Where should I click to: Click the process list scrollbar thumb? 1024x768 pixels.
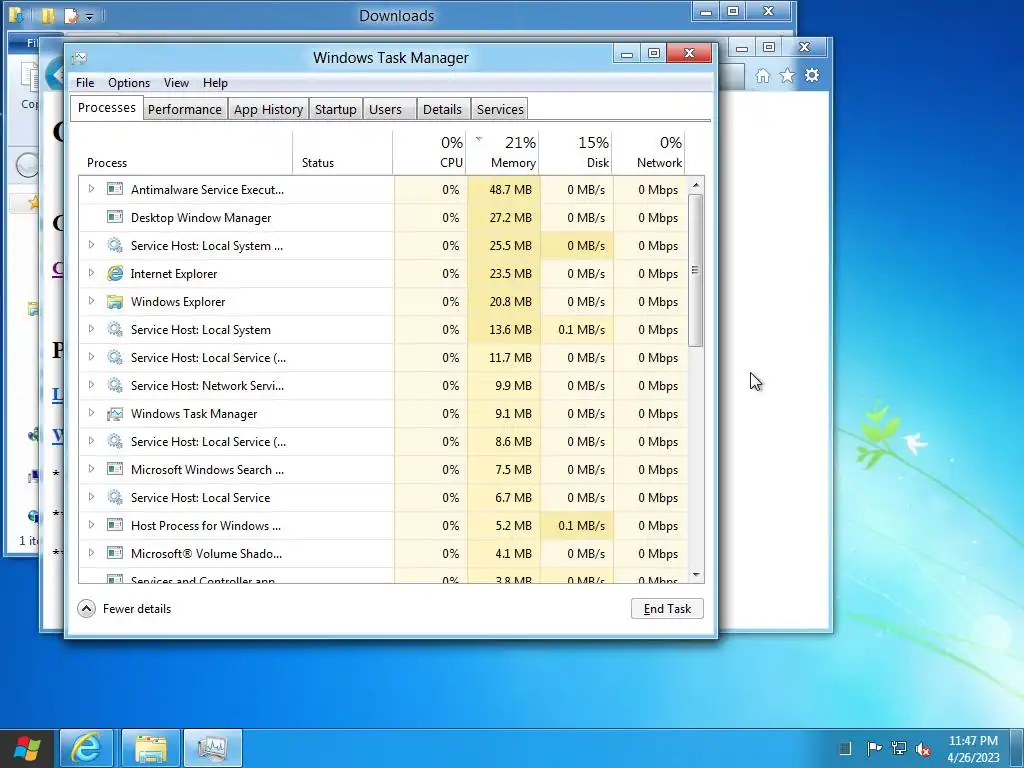(x=696, y=270)
